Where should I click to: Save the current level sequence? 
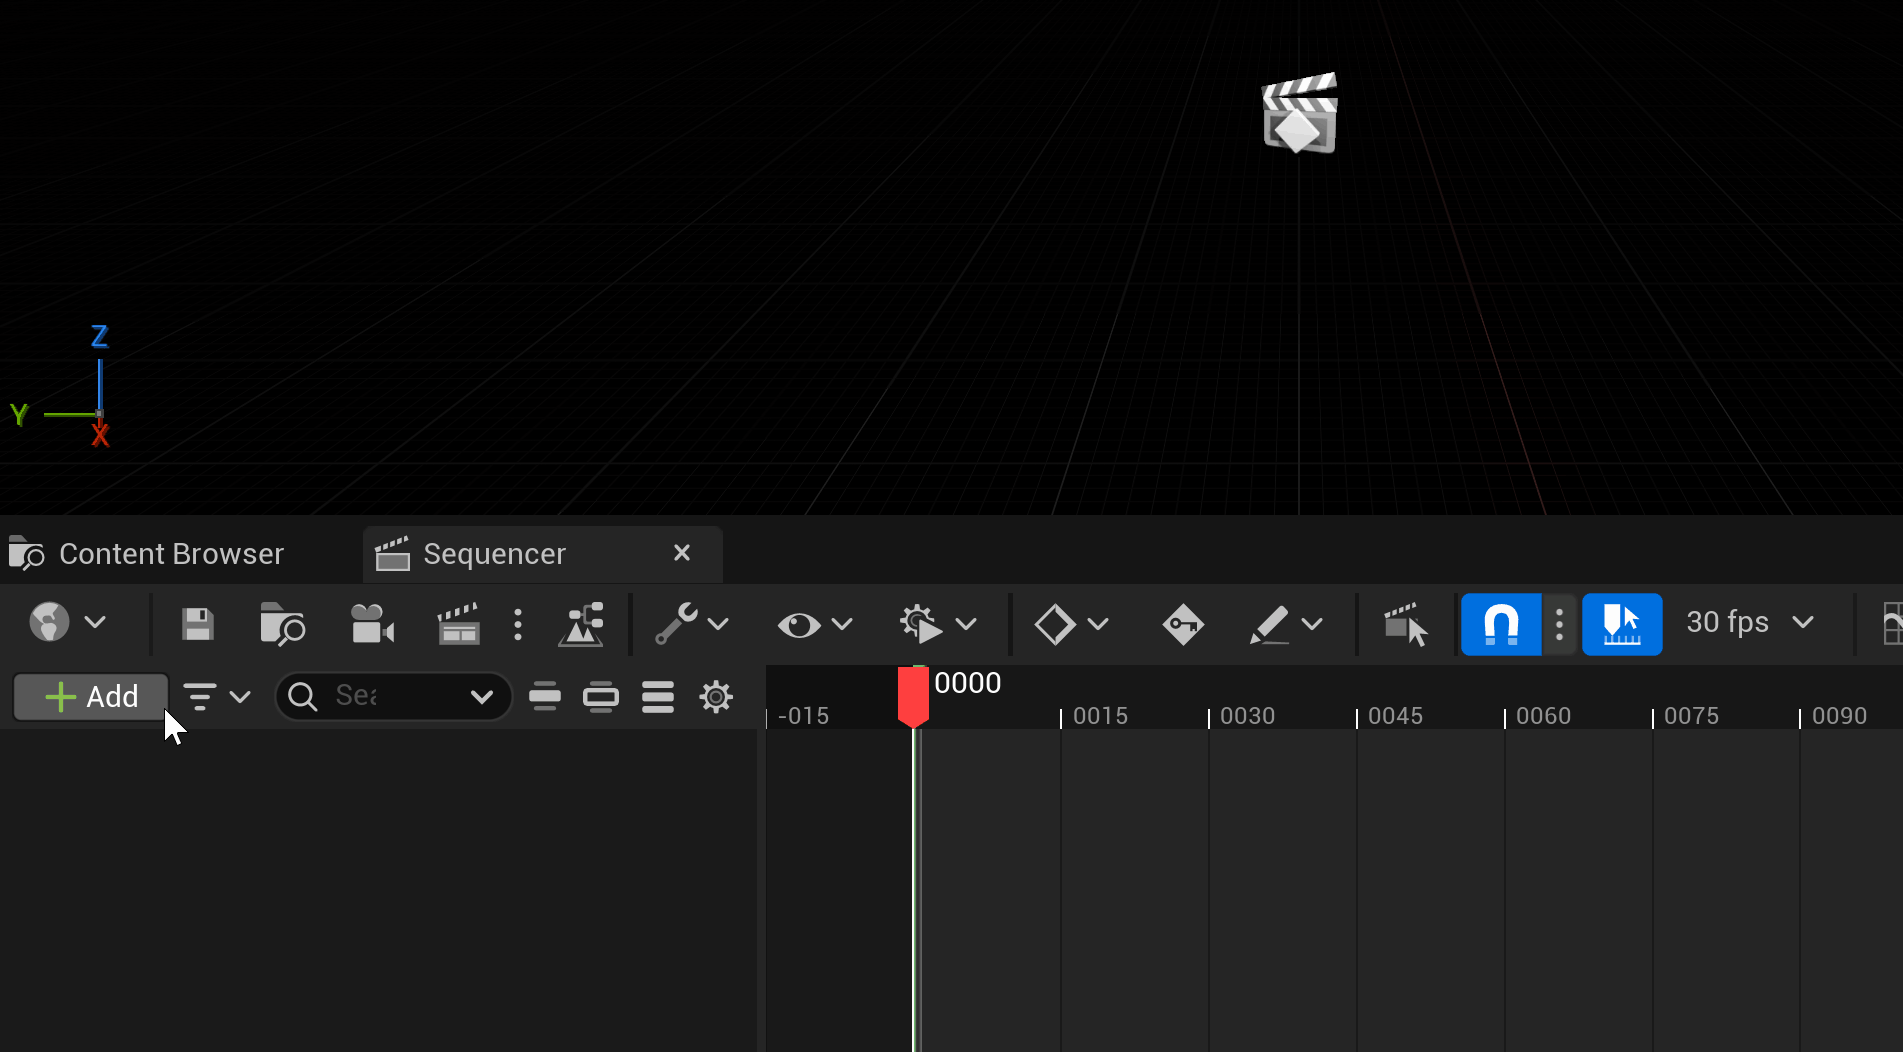coord(198,624)
